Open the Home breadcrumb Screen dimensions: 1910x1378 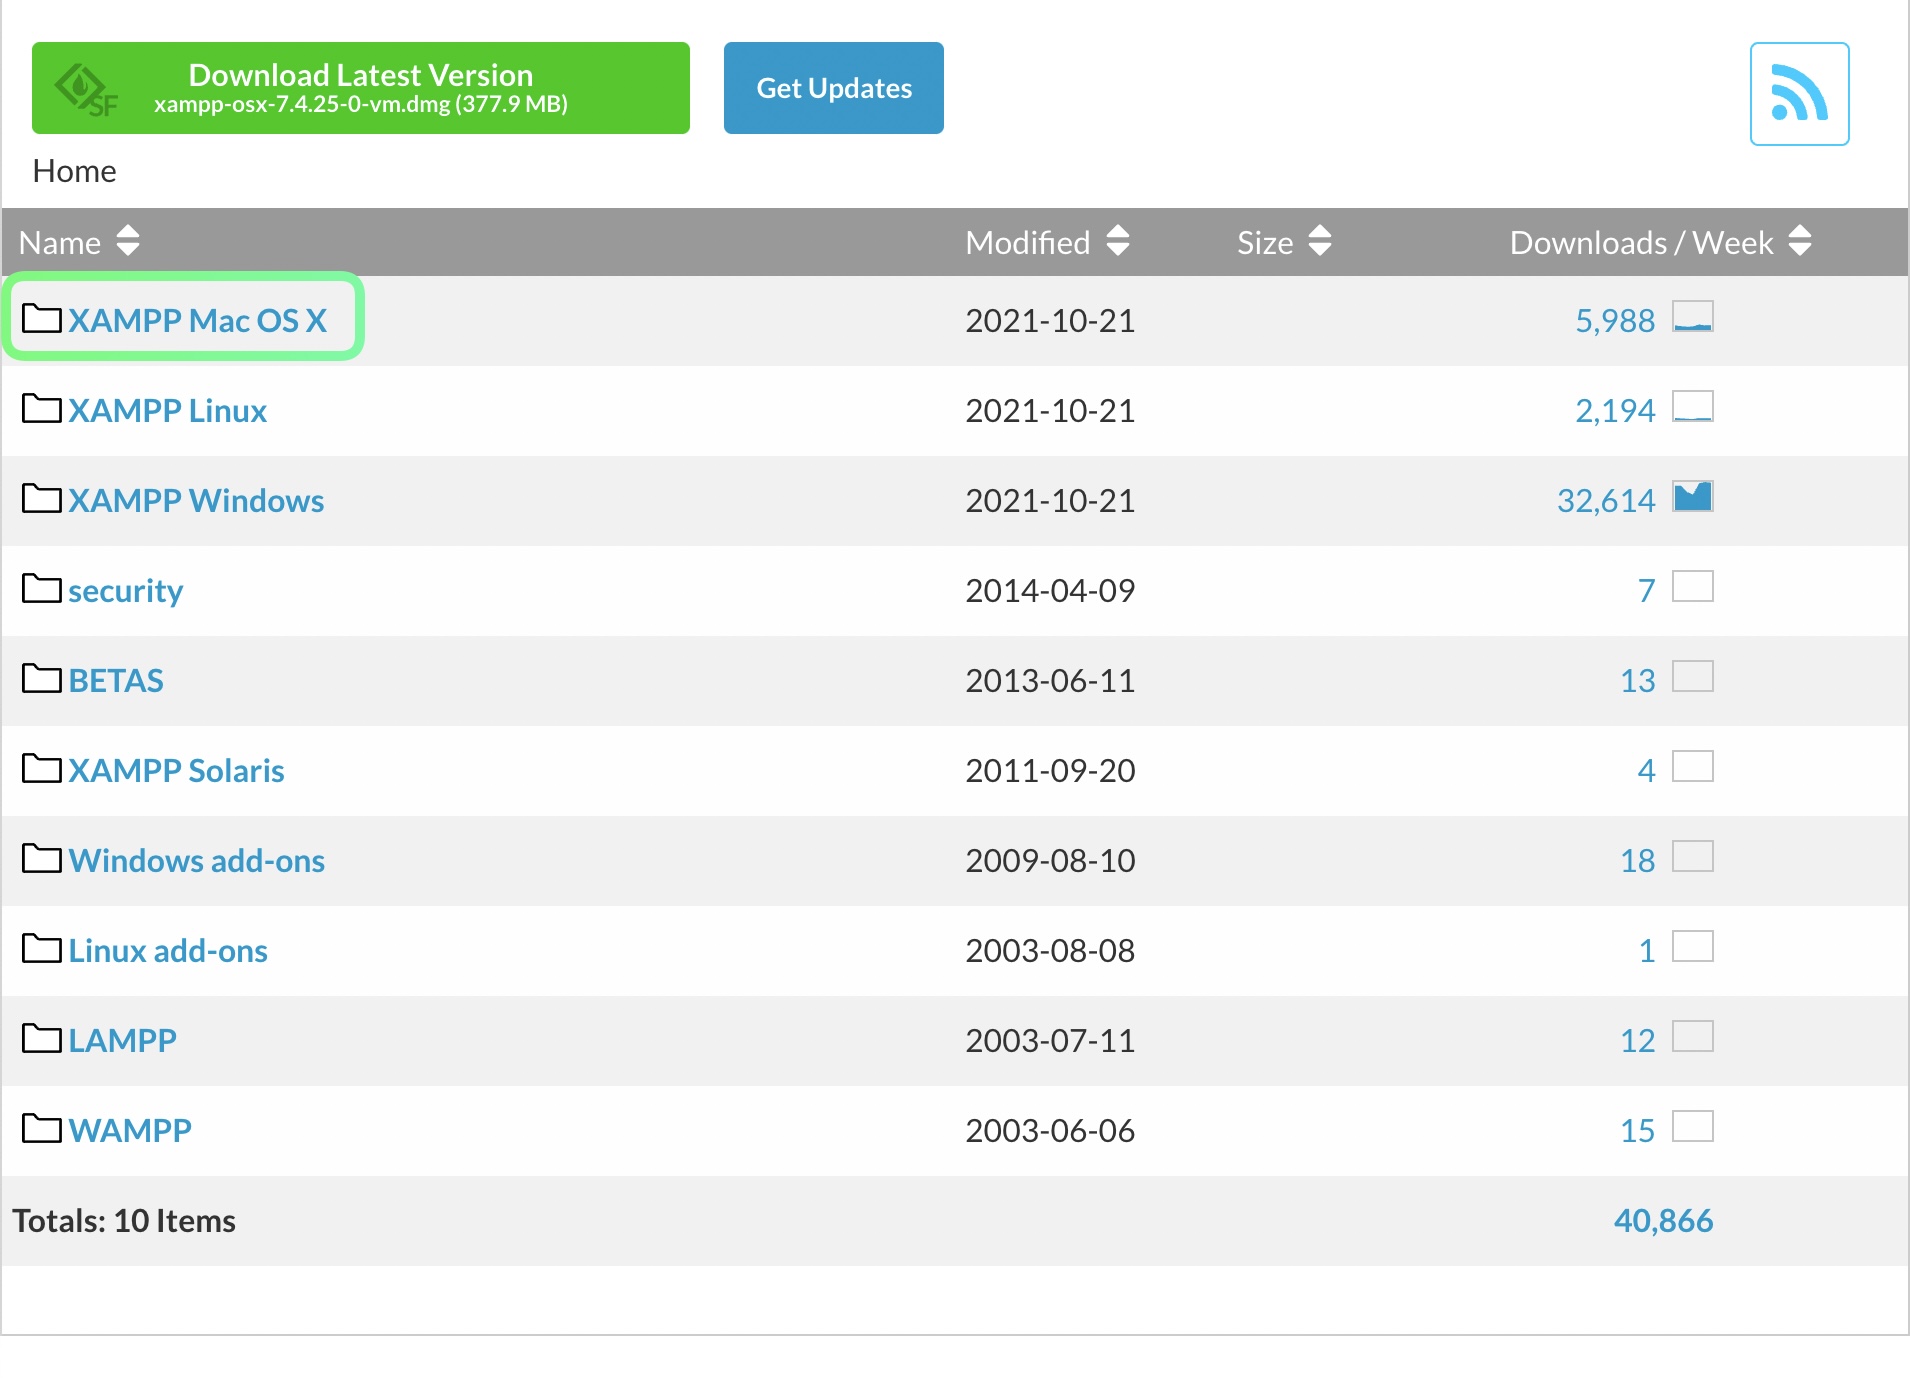coord(75,171)
